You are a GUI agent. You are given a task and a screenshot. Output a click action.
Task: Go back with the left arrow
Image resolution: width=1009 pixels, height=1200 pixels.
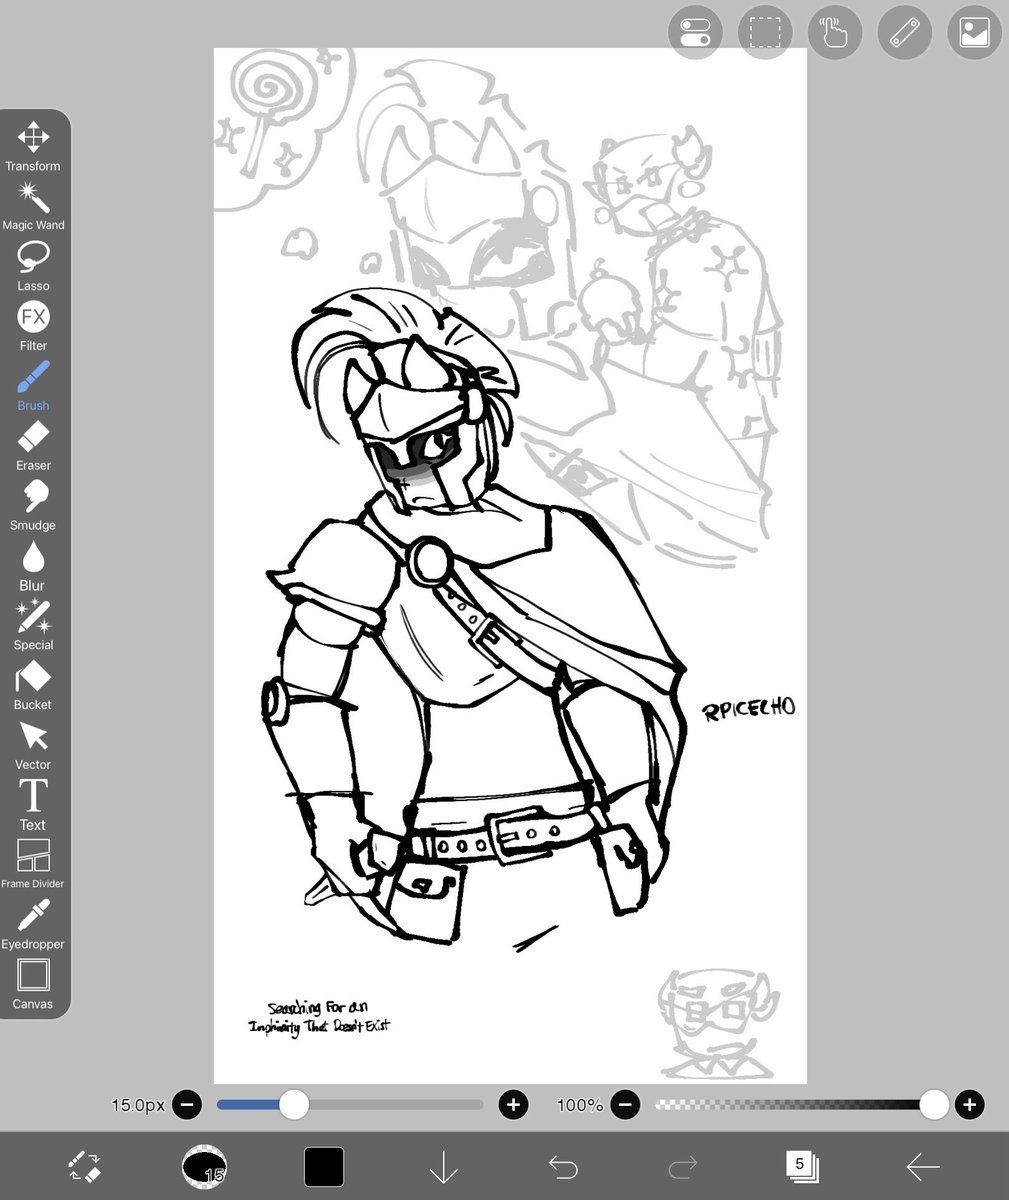(922, 1166)
